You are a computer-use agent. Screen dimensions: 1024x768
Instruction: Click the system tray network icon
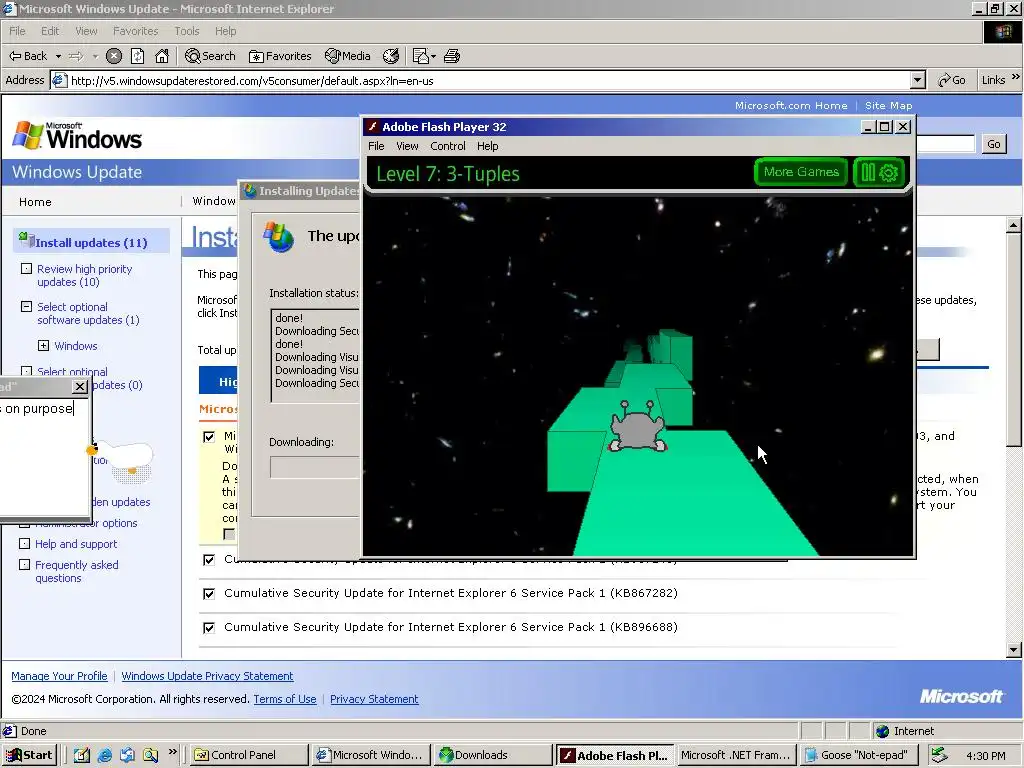(939, 755)
